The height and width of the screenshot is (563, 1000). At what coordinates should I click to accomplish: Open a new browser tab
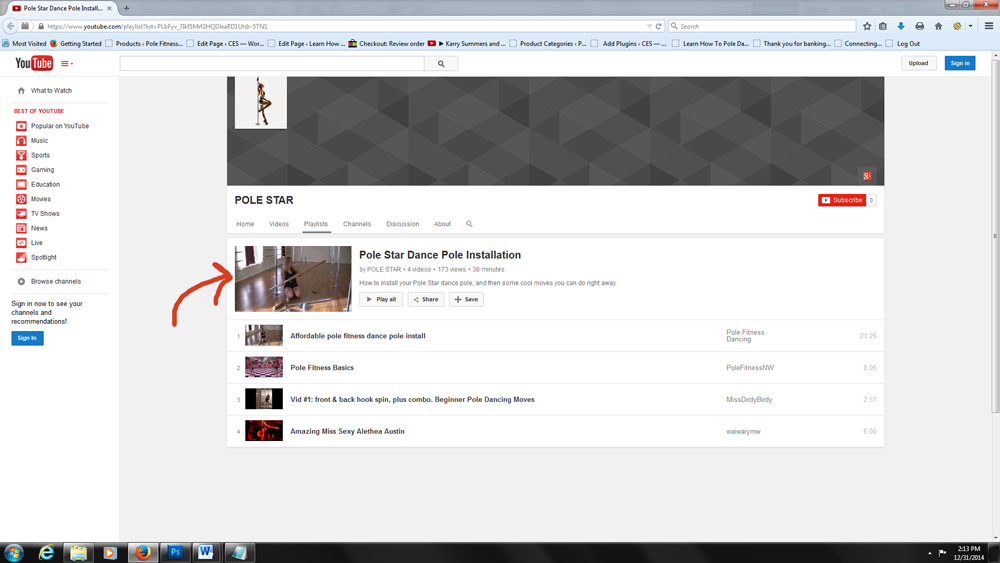point(126,8)
